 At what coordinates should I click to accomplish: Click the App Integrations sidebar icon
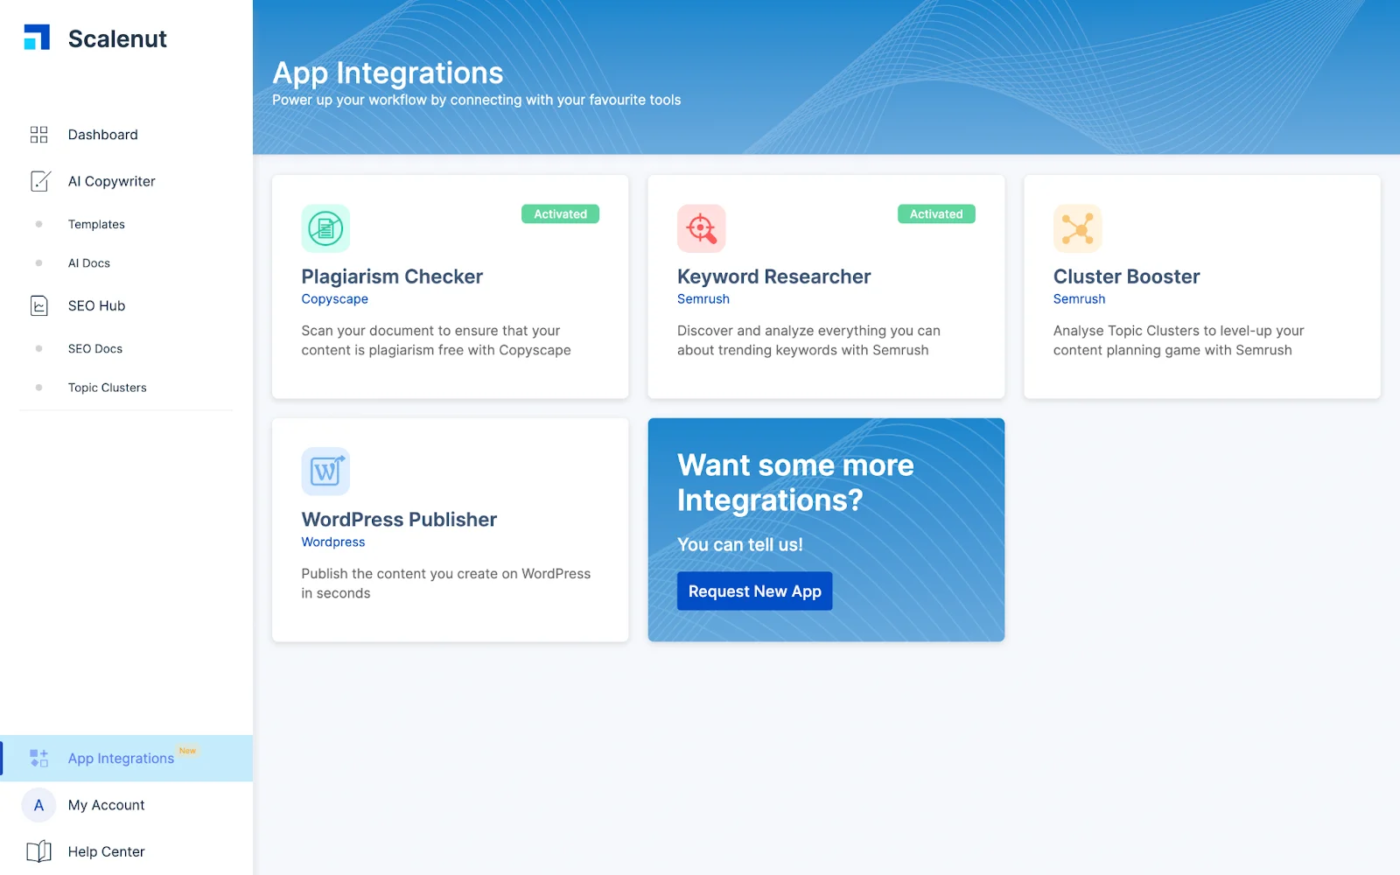pos(39,758)
